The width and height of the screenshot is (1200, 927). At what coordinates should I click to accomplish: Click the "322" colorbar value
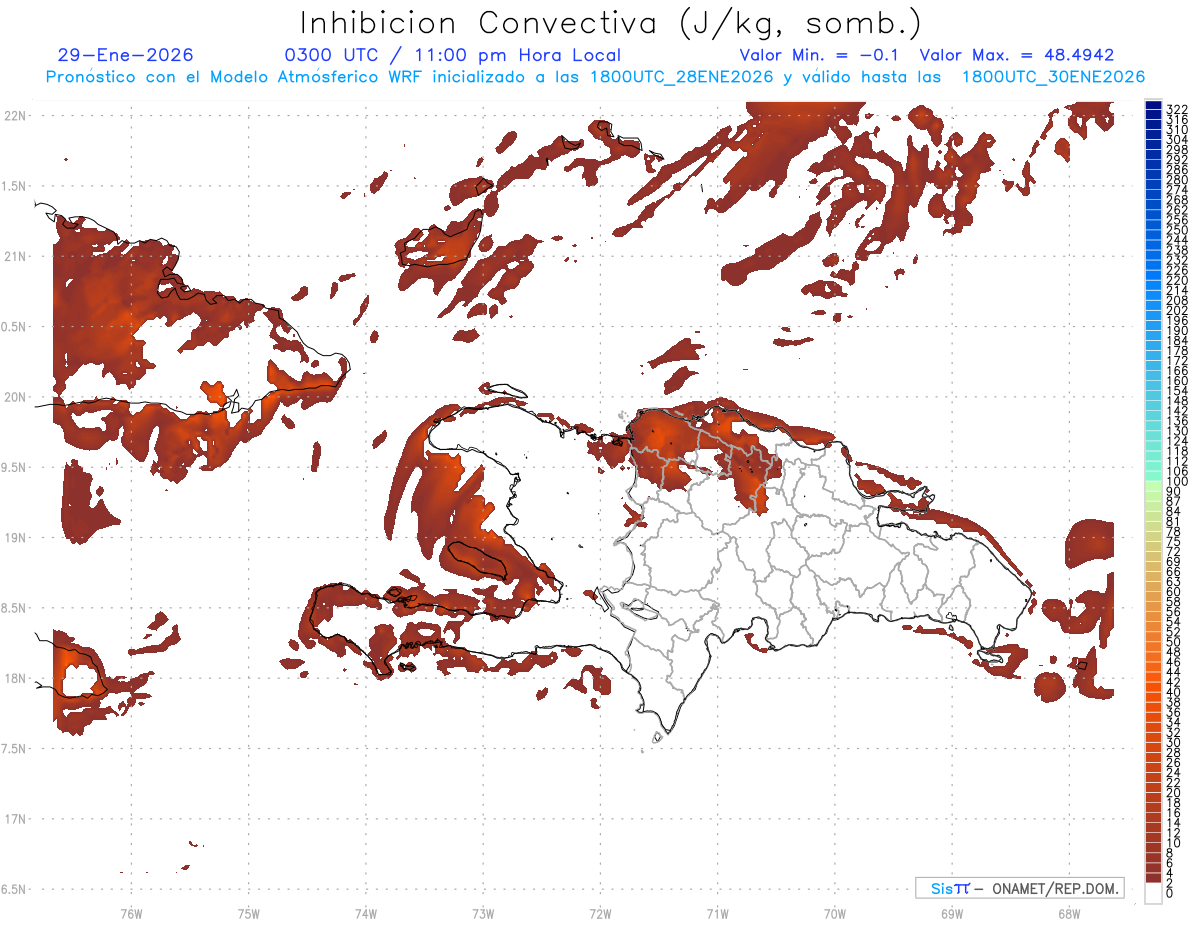(1177, 108)
